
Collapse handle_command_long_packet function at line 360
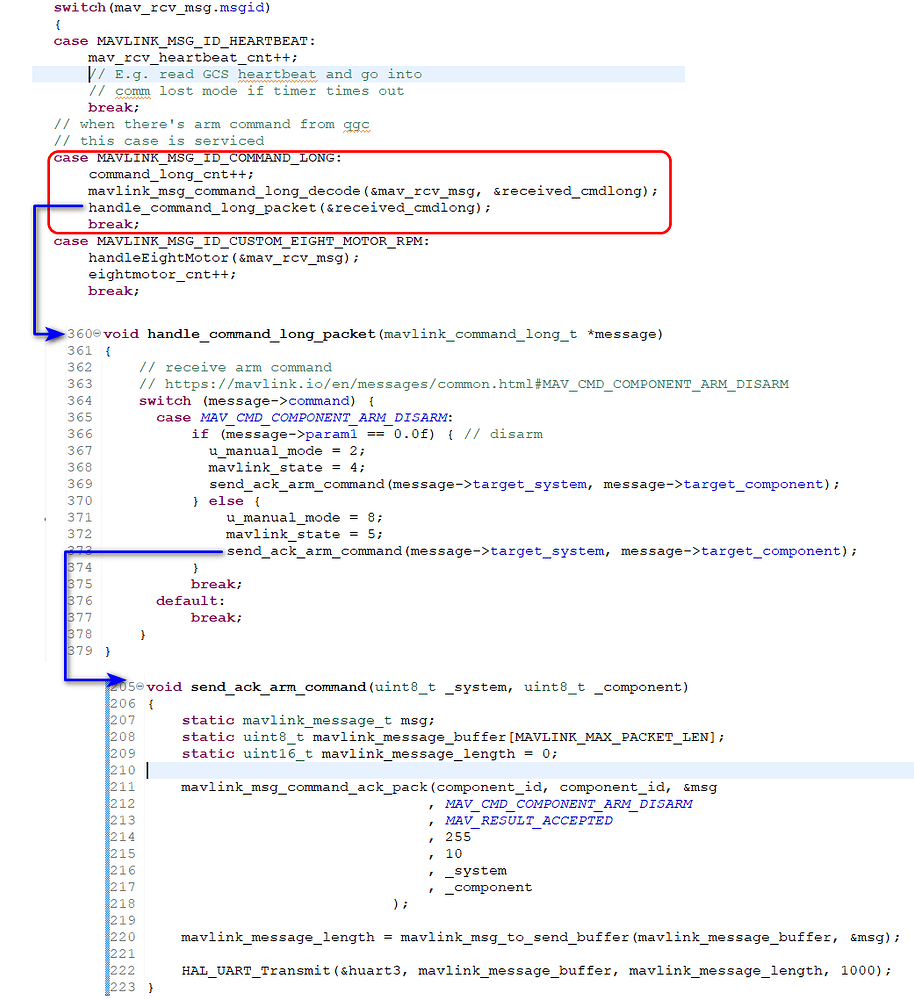(x=96, y=334)
